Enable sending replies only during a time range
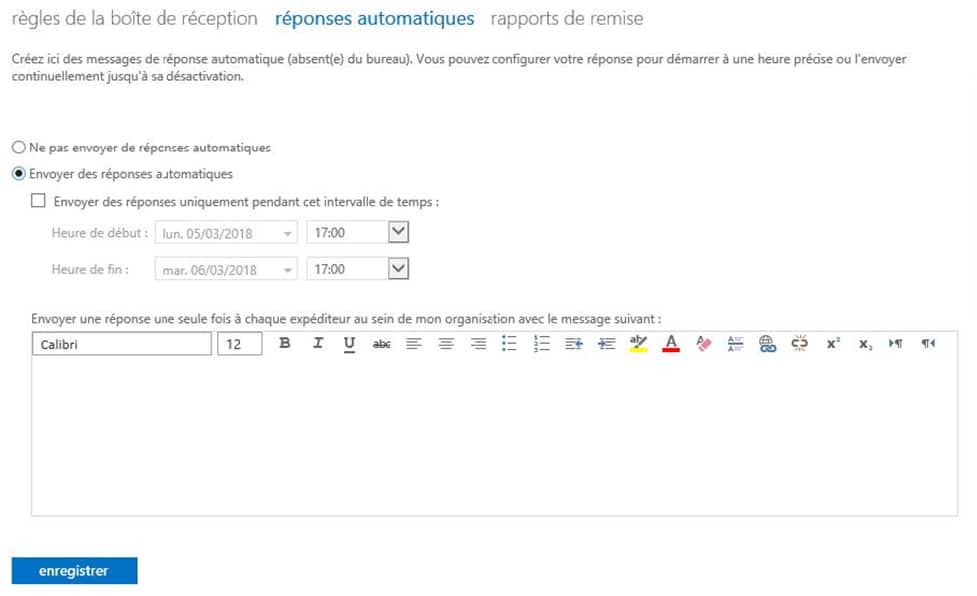Screen dimensions: 977x596 38,200
